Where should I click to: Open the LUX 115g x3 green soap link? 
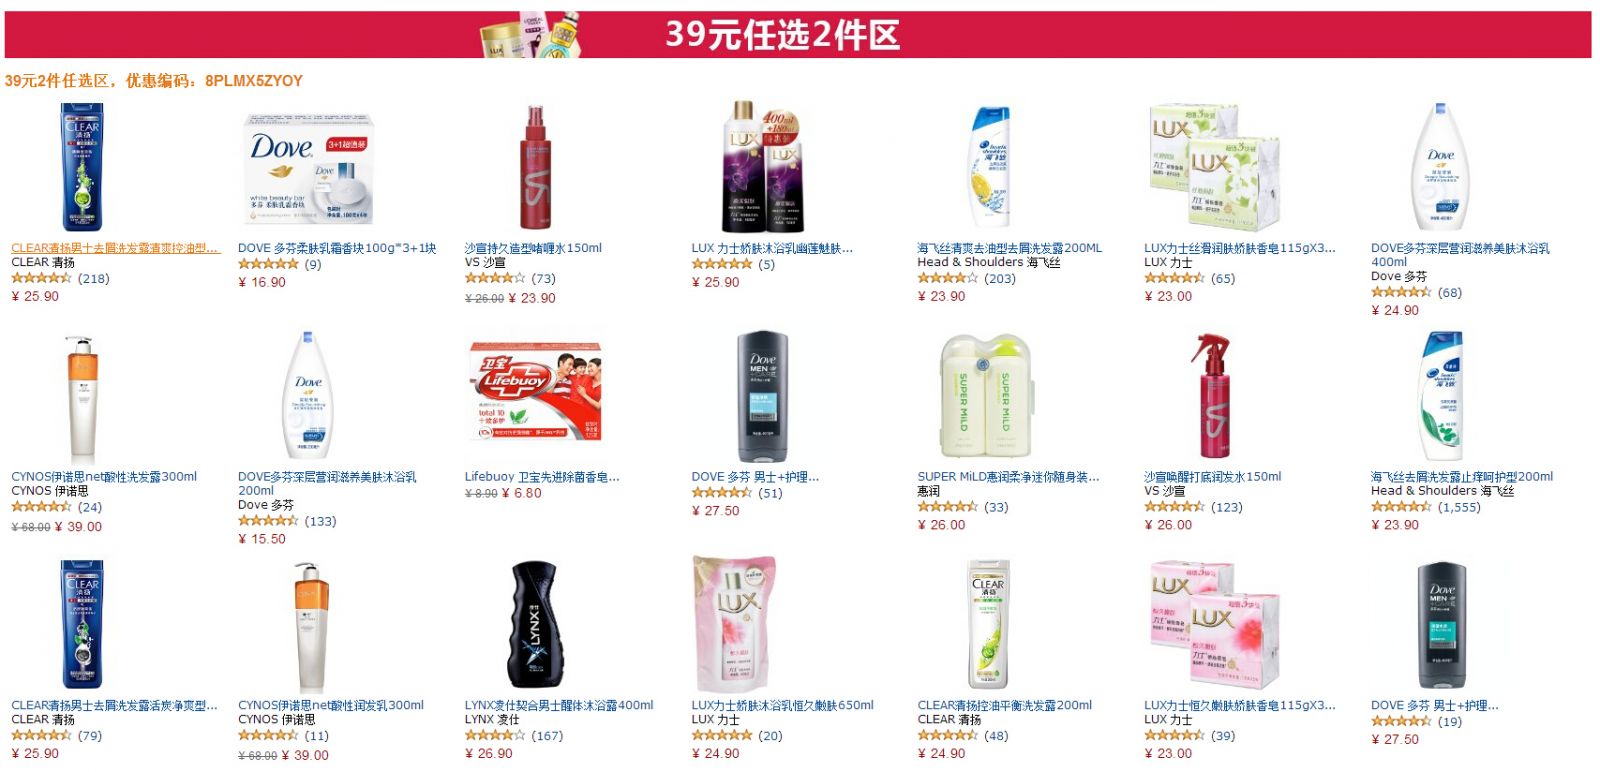click(1239, 248)
